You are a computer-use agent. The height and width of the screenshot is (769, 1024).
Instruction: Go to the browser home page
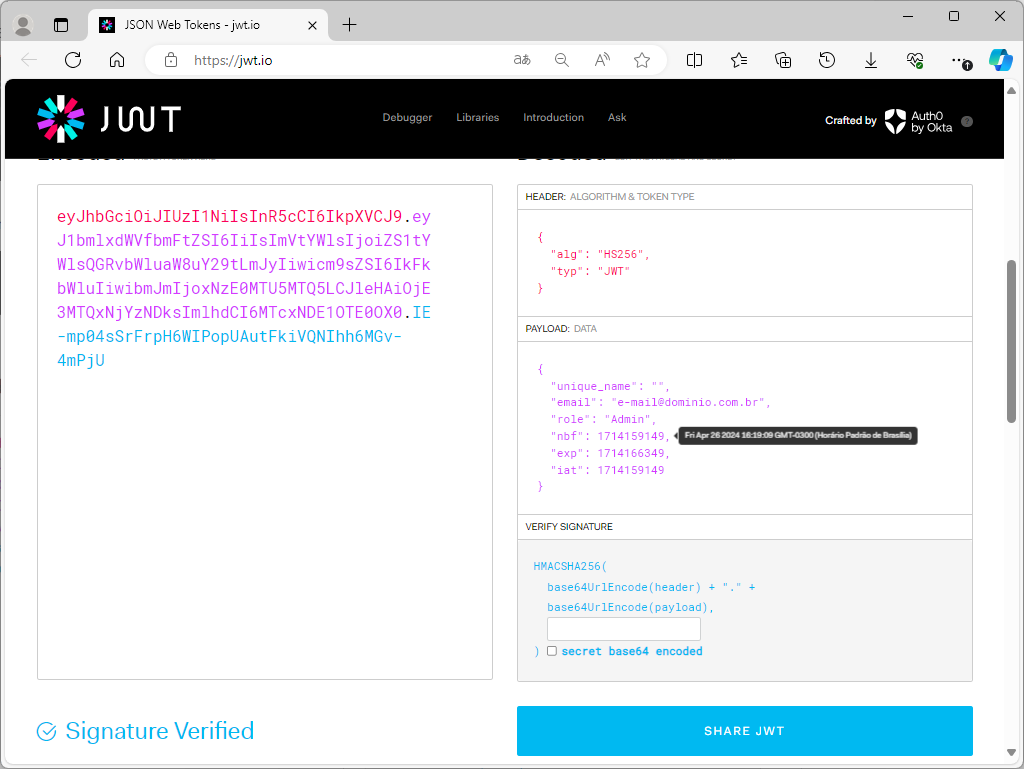pos(117,60)
